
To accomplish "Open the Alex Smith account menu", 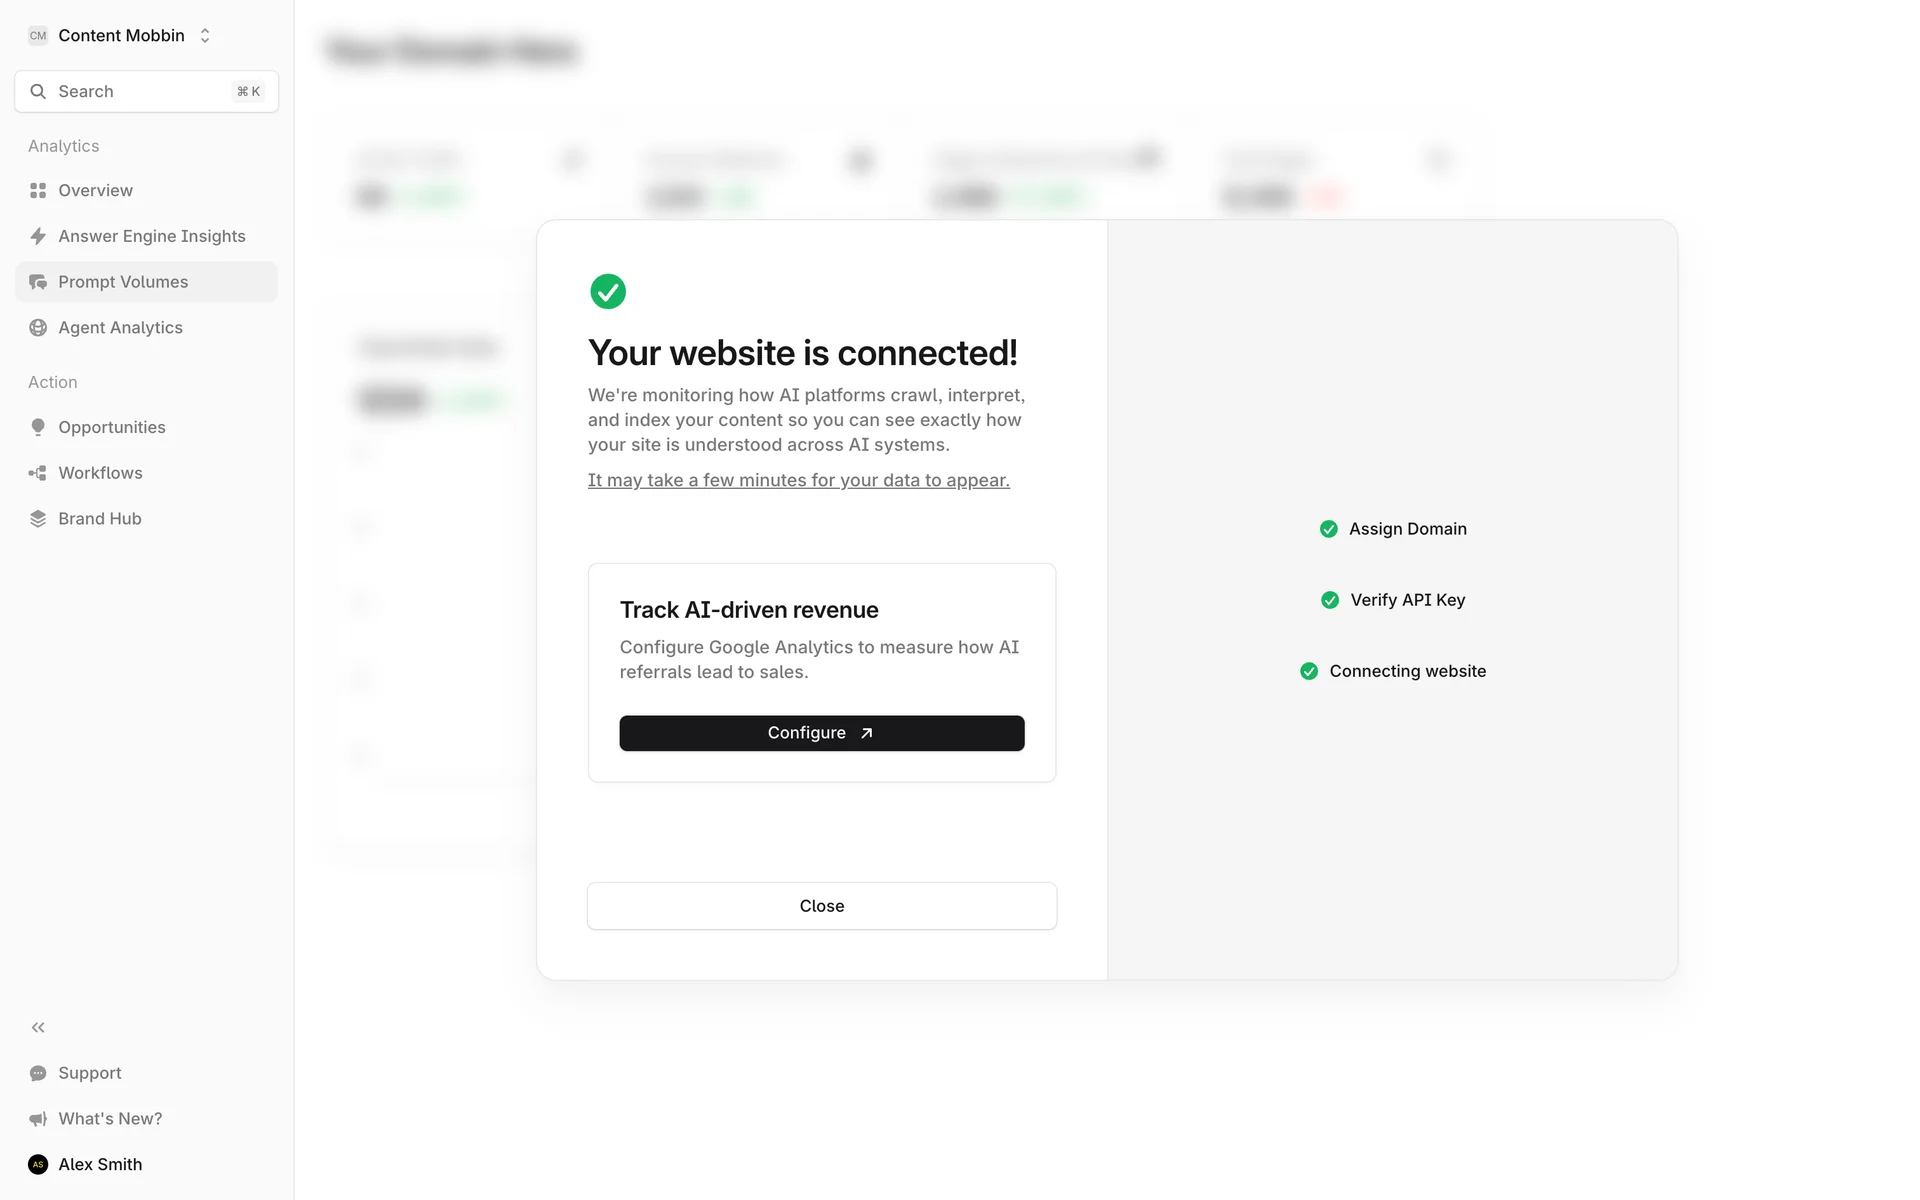I will pos(100,1164).
